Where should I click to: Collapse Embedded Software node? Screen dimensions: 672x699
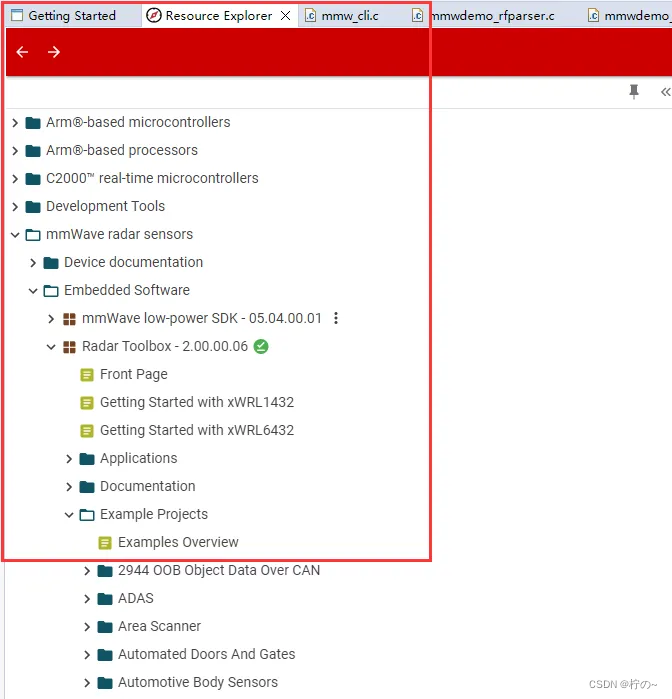33,291
